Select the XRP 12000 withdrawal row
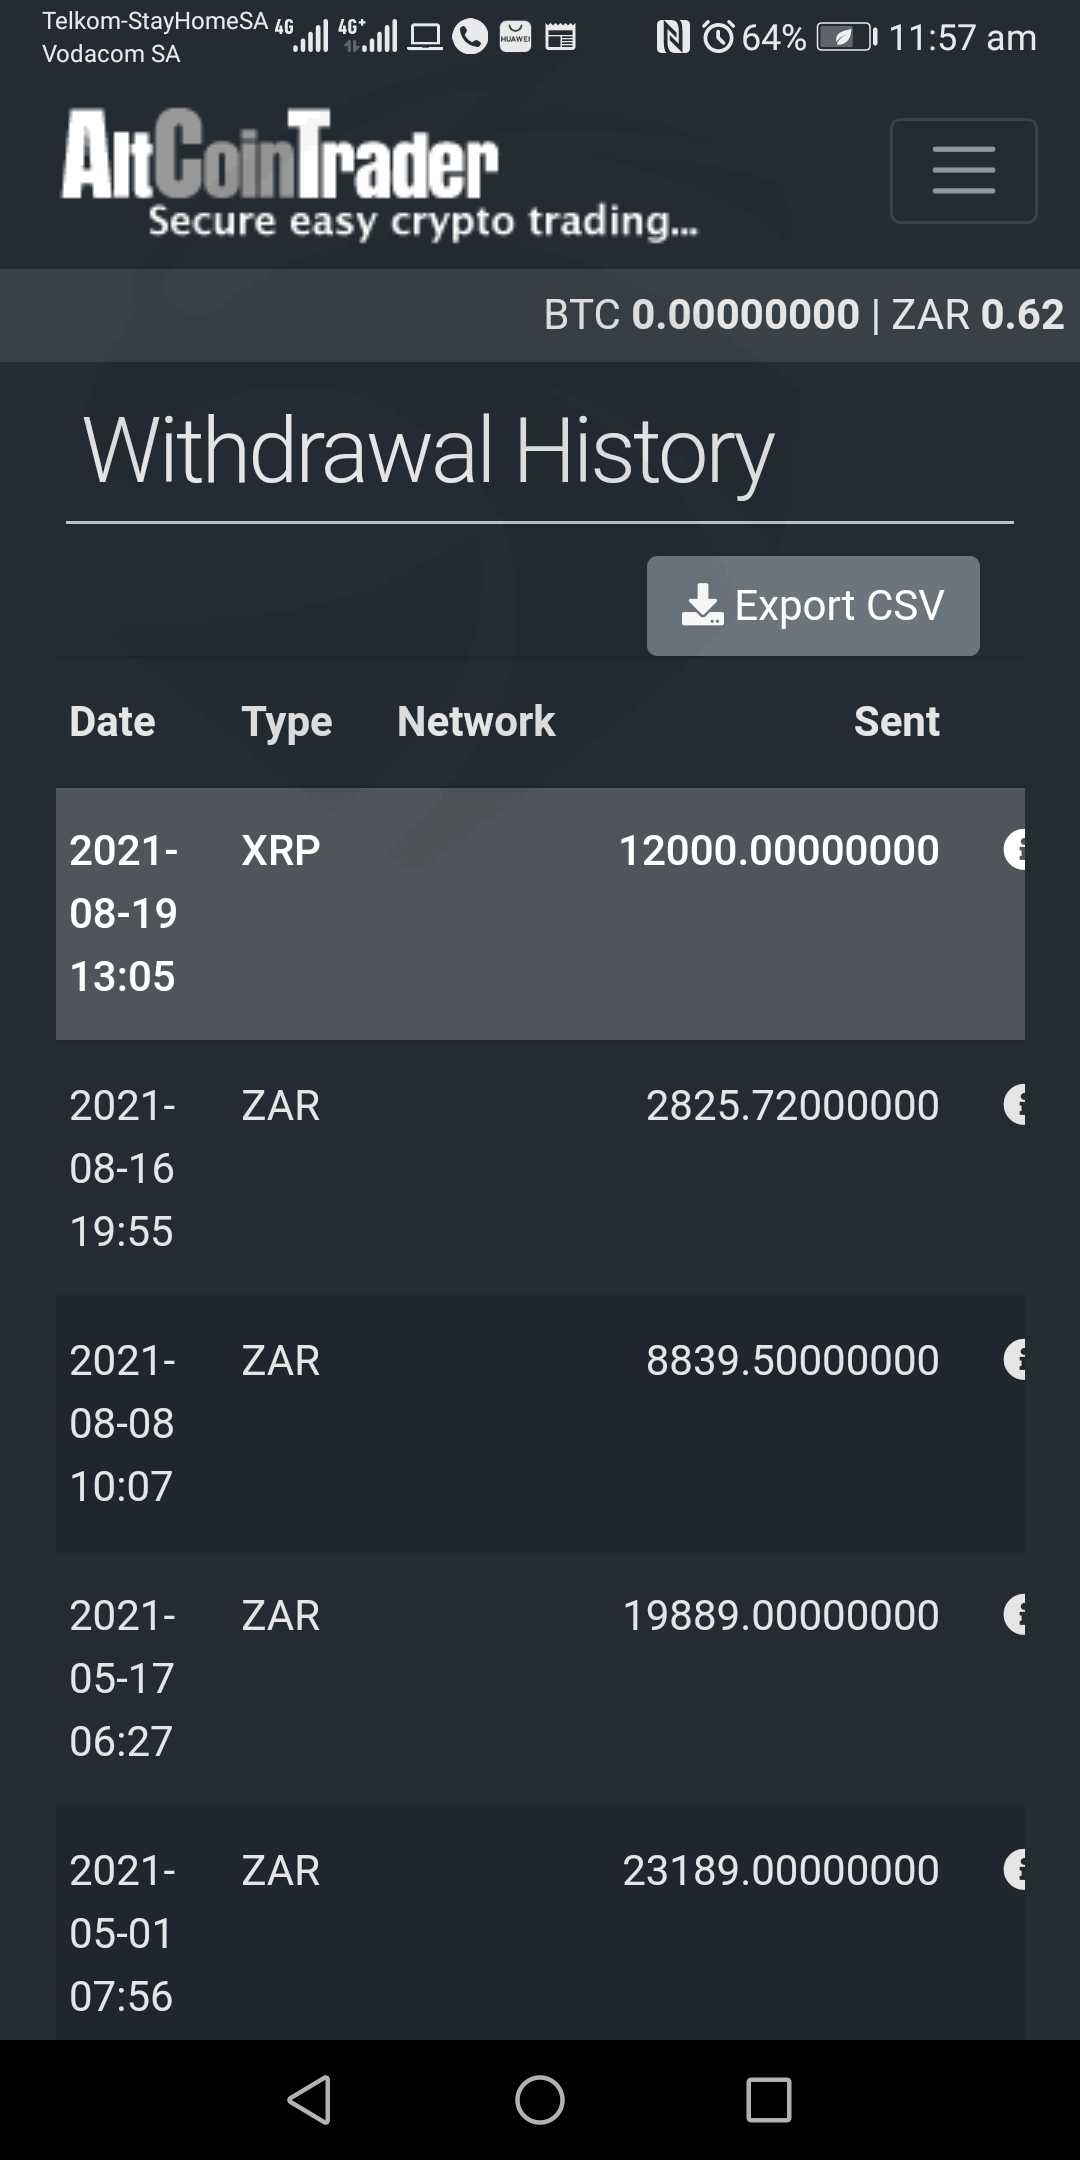 (x=500, y=914)
